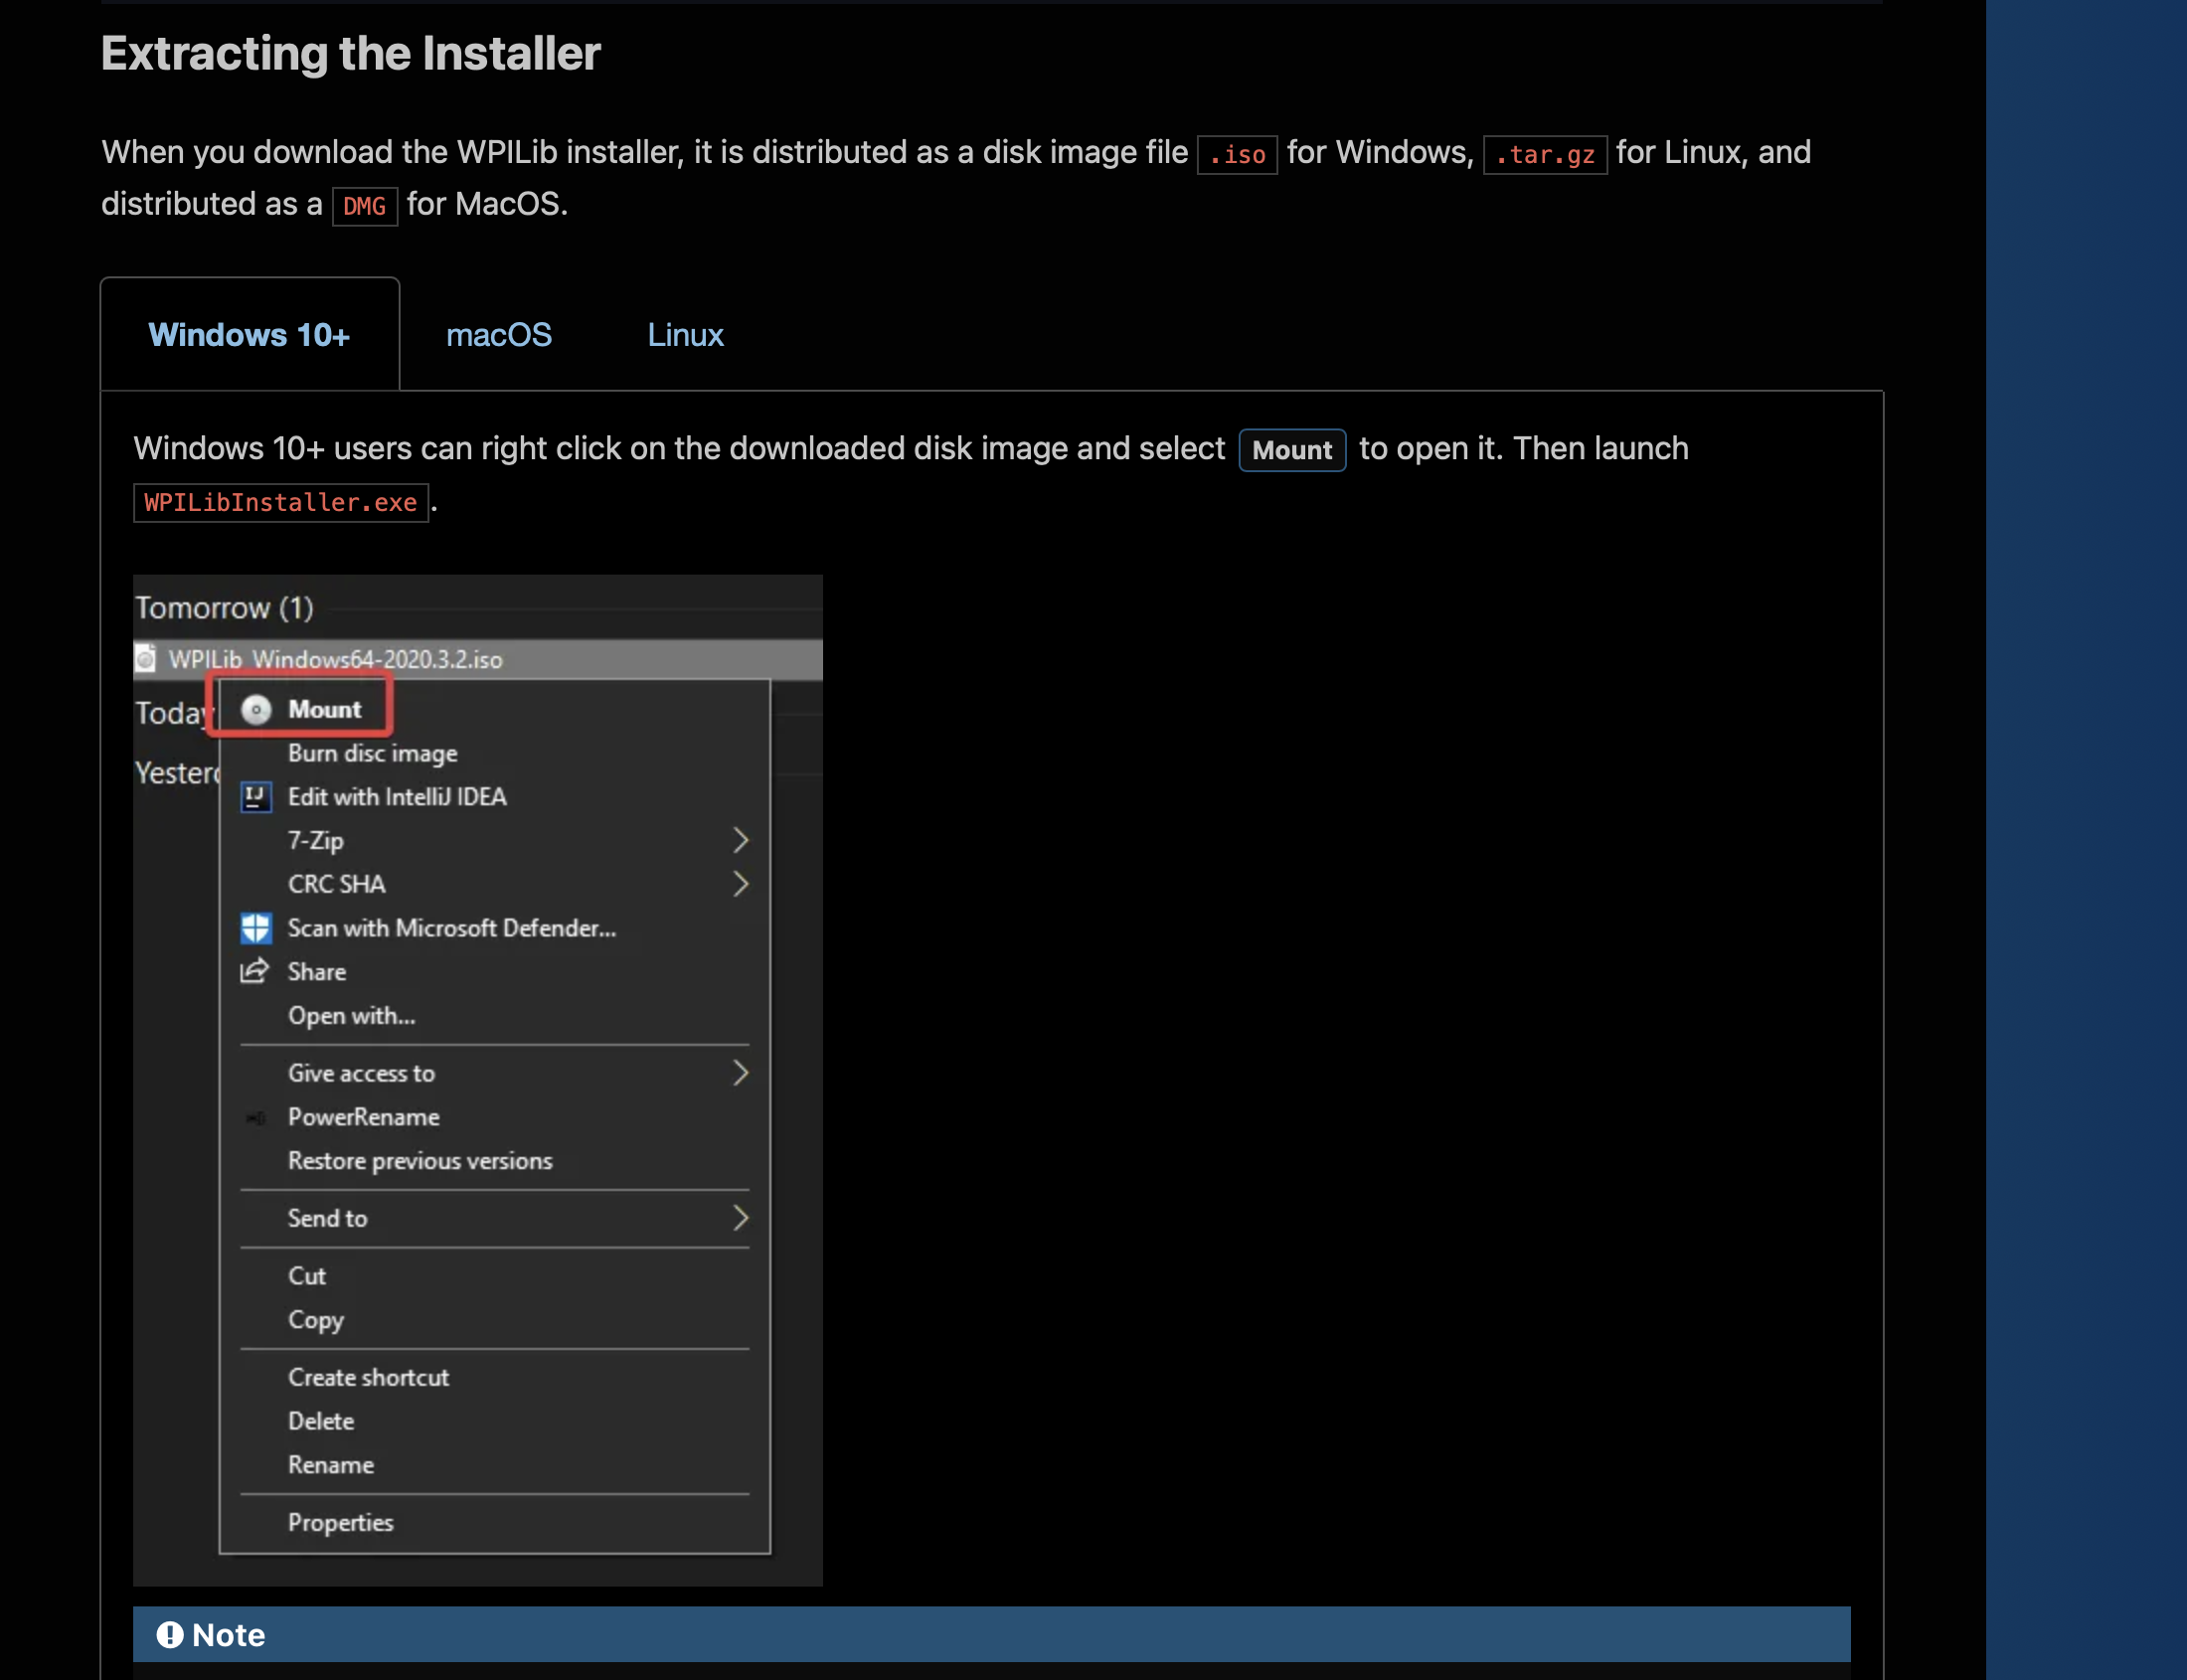Expand the Send to submenu arrow
2187x1680 pixels.
coord(740,1218)
